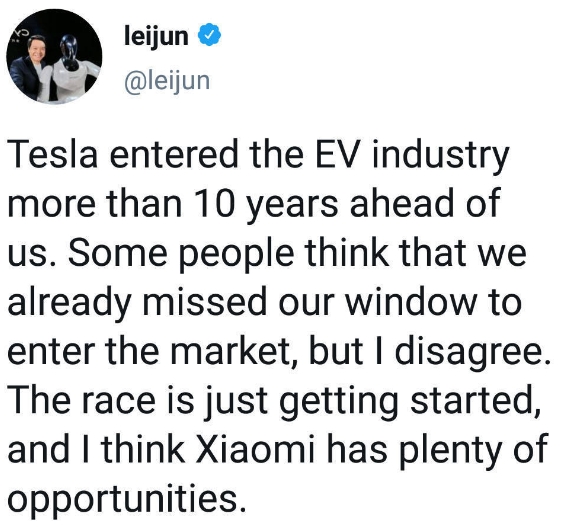Select the word disagree in the tweet
The image size is (566, 527).
point(473,351)
